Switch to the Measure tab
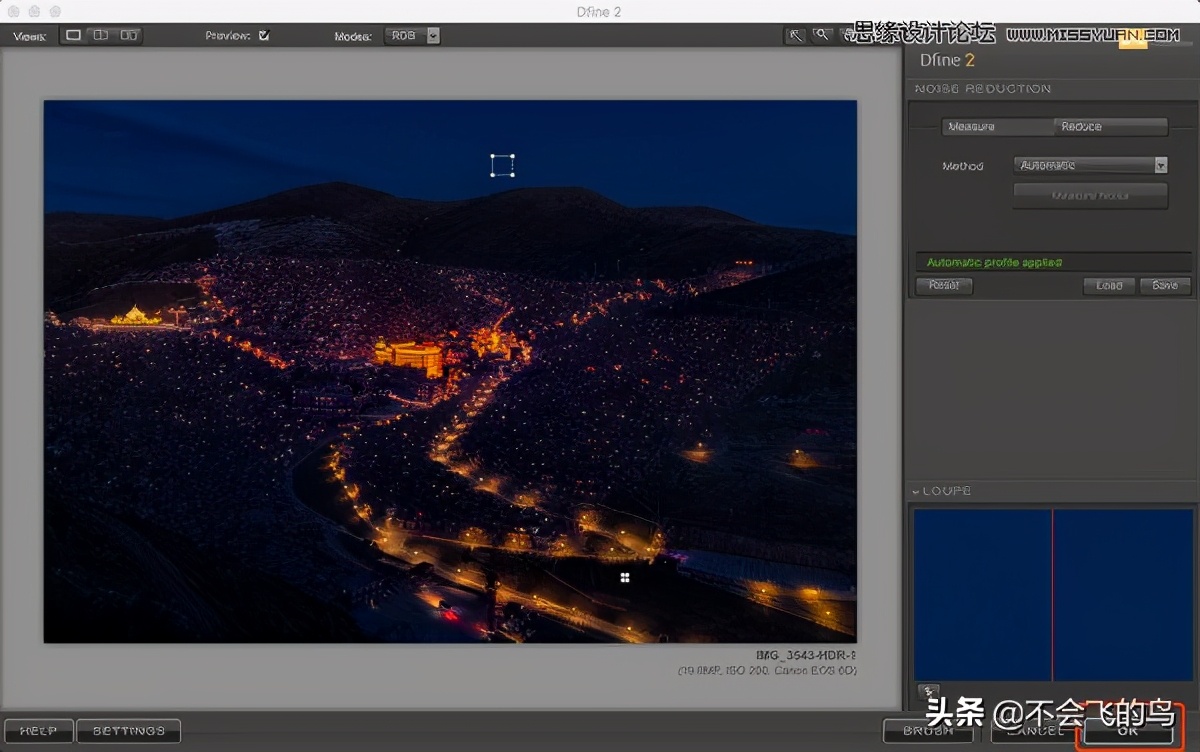1200x752 pixels. 997,127
